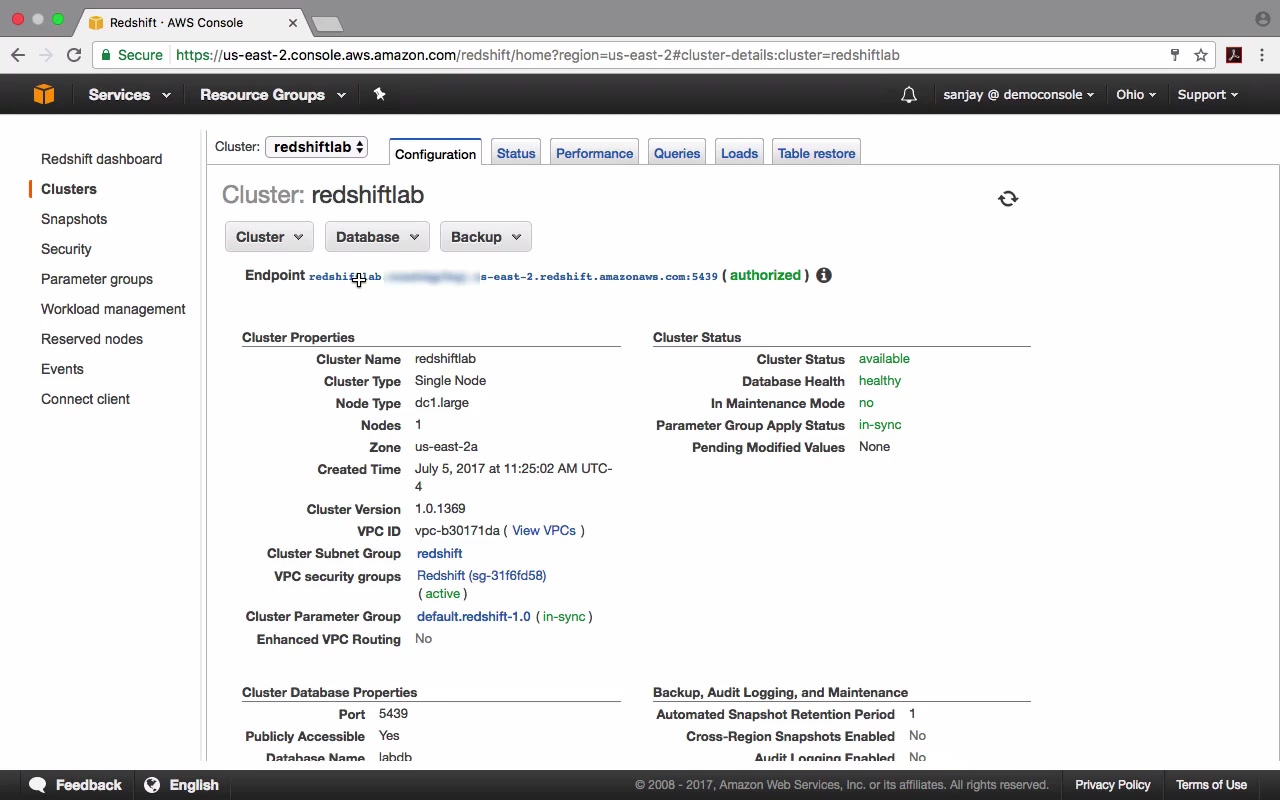Change language via the English button
Image resolution: width=1280 pixels, height=800 pixels.
point(181,785)
